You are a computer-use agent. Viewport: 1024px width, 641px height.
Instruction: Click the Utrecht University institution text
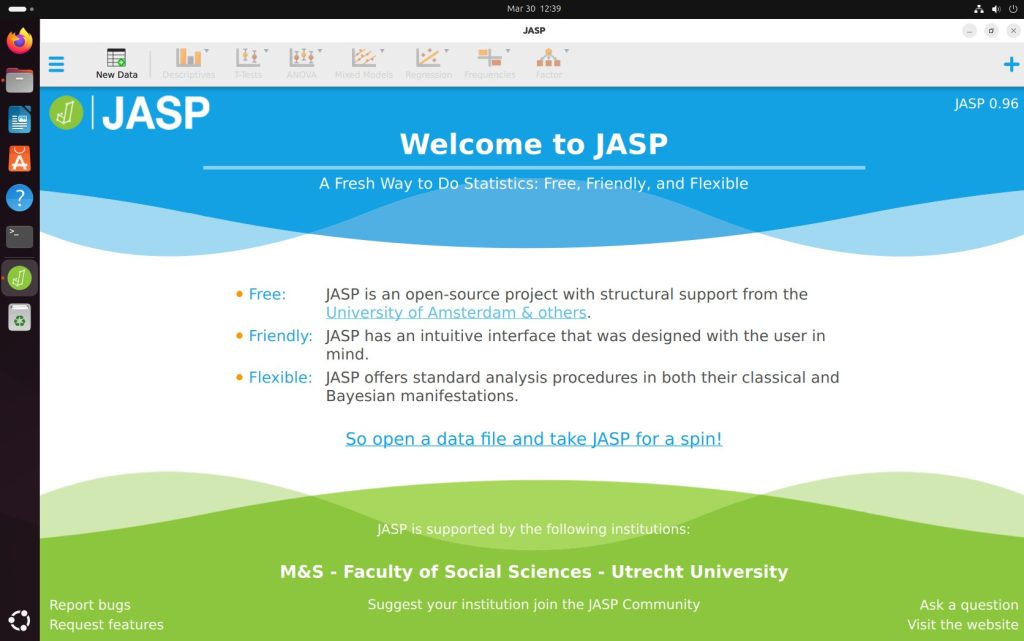tap(534, 572)
